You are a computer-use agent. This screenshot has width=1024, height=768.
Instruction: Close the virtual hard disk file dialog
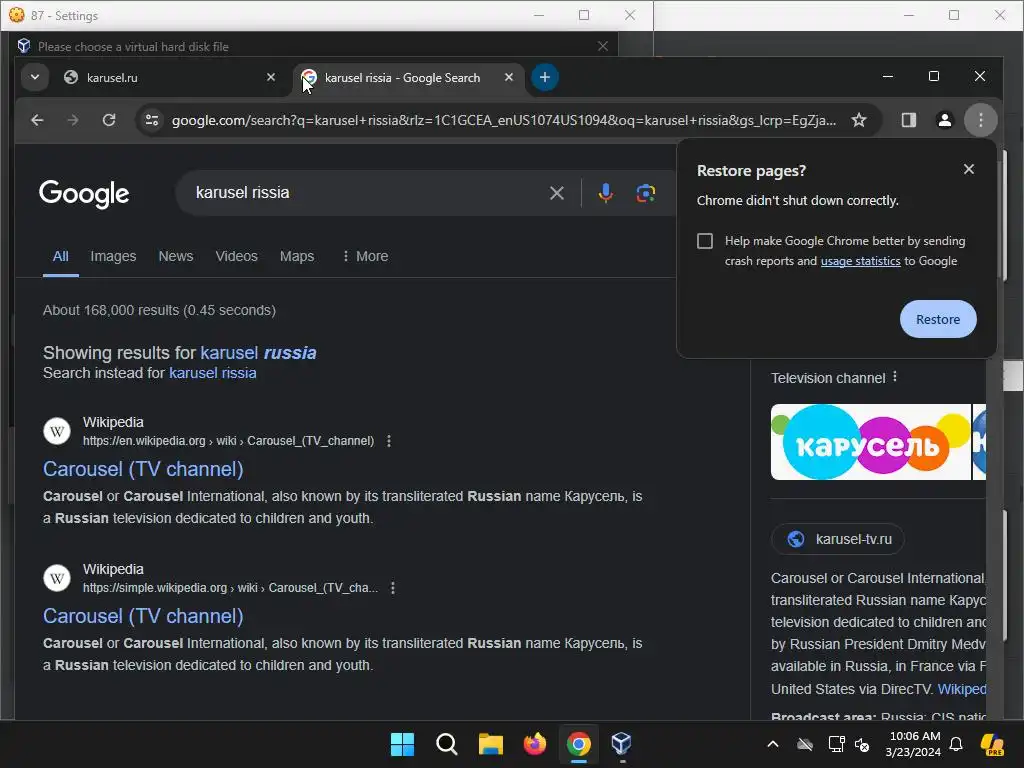pyautogui.click(x=603, y=46)
